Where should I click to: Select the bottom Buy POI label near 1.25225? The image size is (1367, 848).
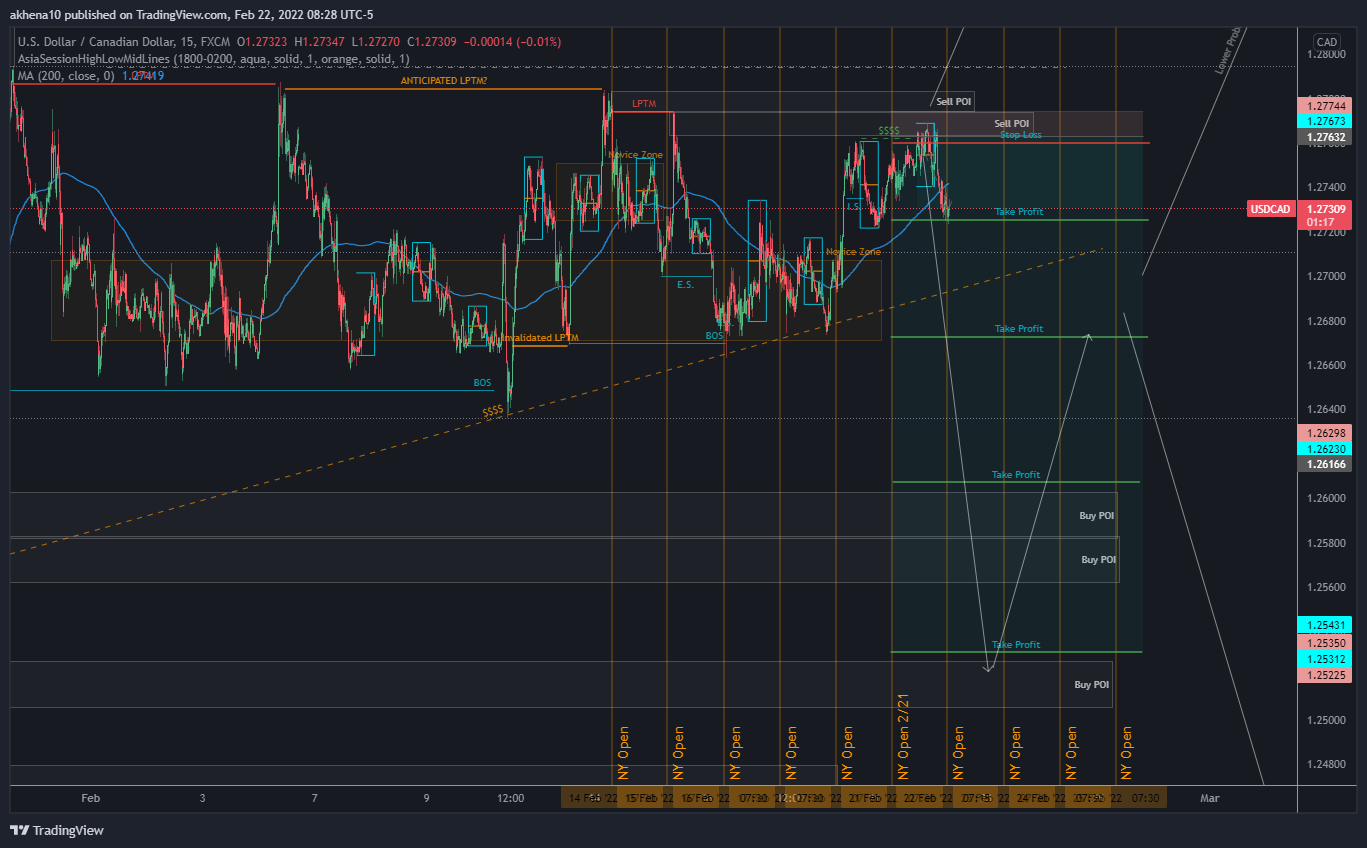[1092, 685]
